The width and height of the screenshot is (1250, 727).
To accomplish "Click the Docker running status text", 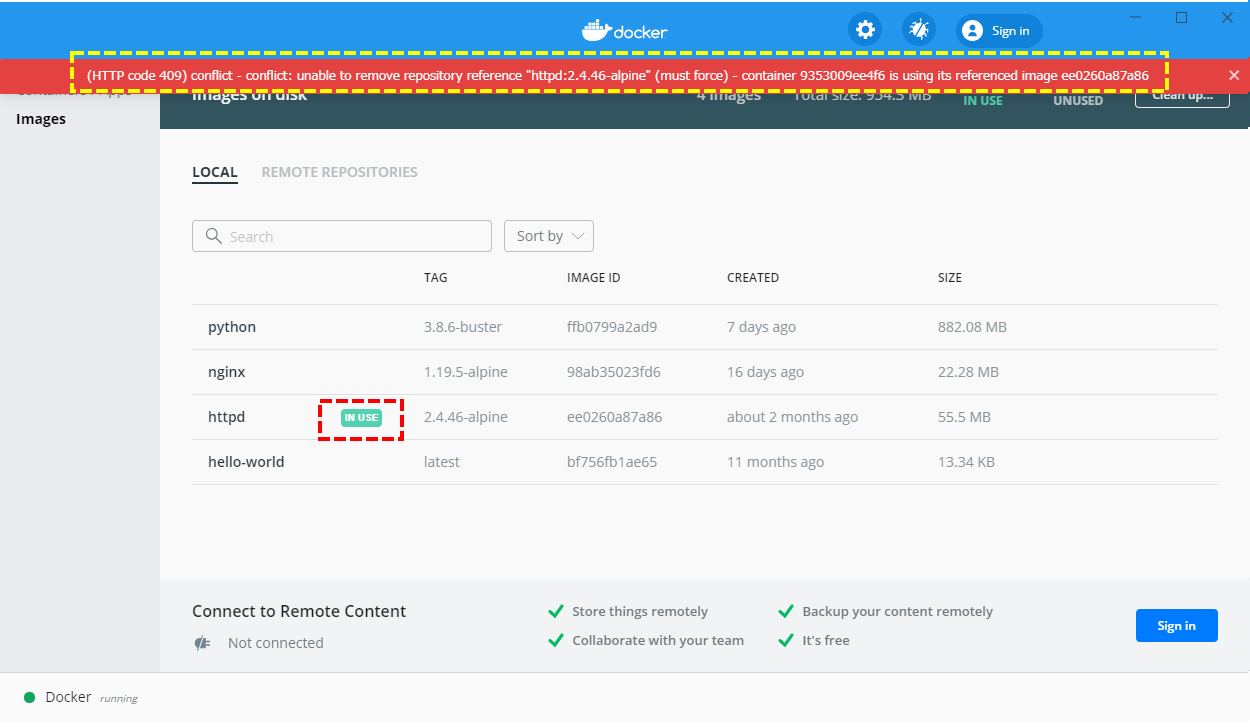I will click(x=91, y=697).
